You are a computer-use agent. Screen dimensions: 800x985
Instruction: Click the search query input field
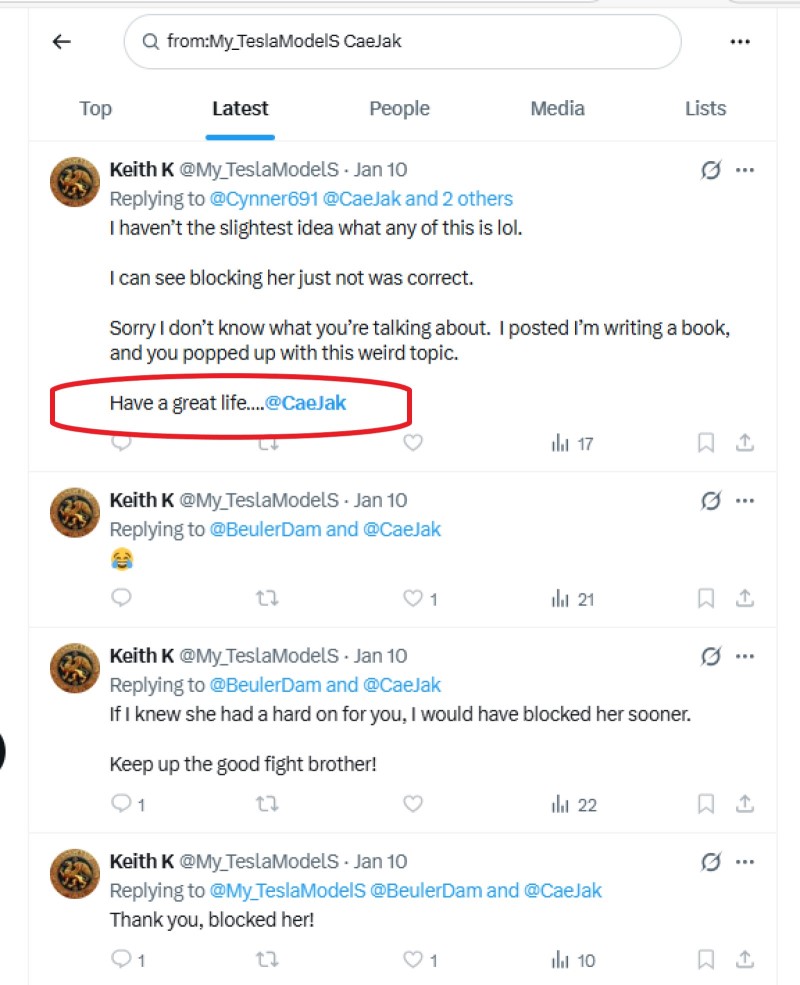tap(400, 42)
